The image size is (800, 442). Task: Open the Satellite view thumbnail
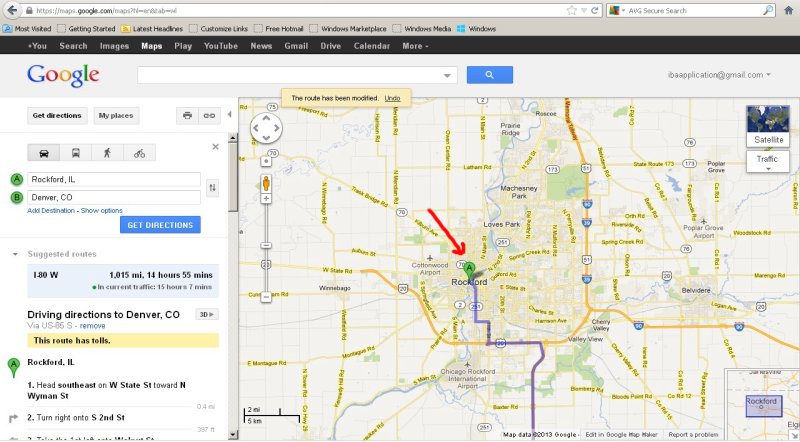(x=767, y=126)
